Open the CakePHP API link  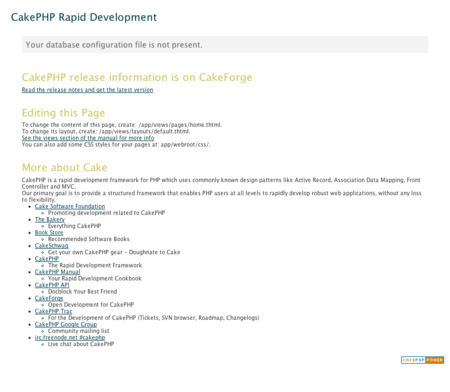[x=52, y=285]
